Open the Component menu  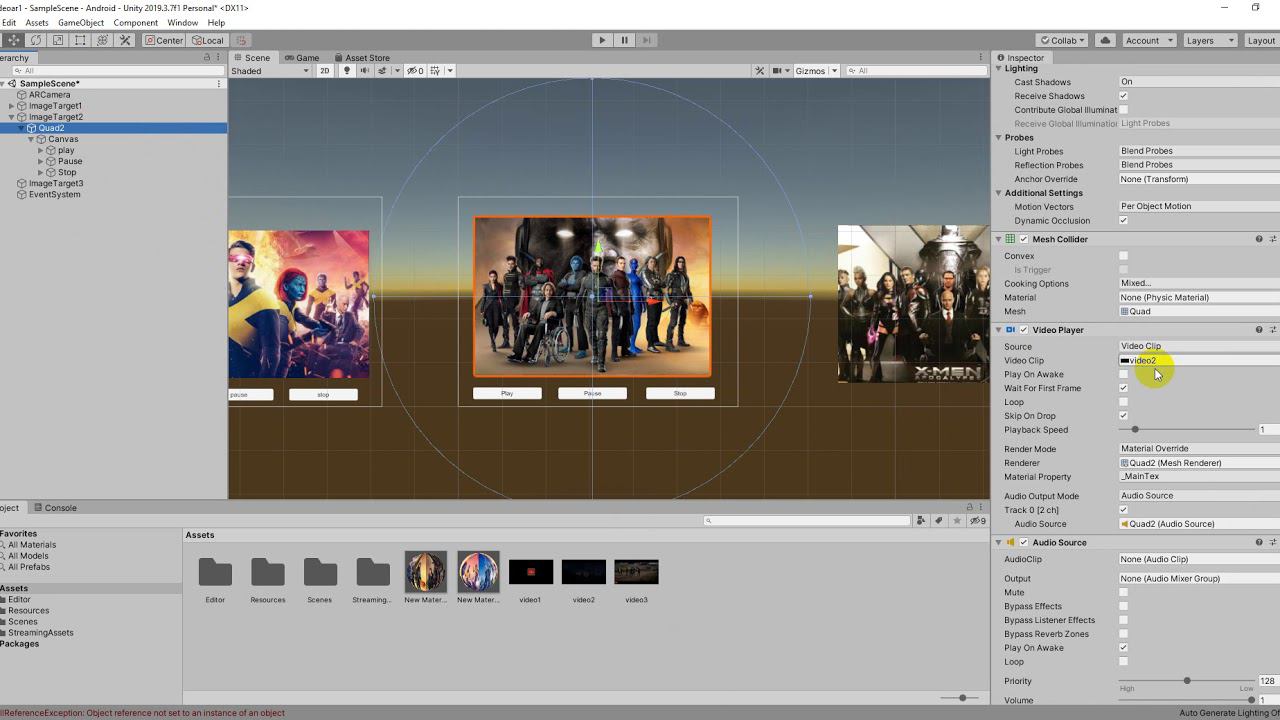136,22
